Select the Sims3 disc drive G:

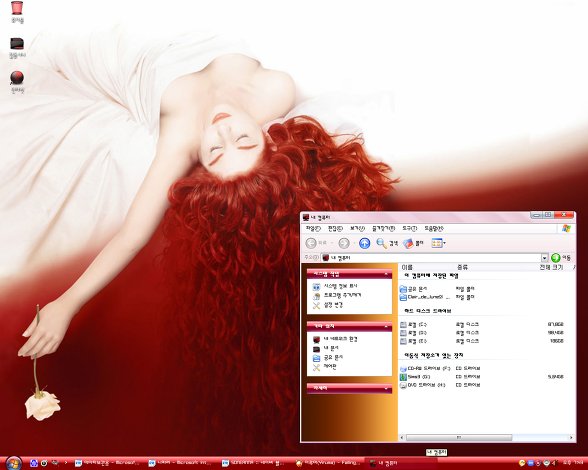tap(416, 377)
